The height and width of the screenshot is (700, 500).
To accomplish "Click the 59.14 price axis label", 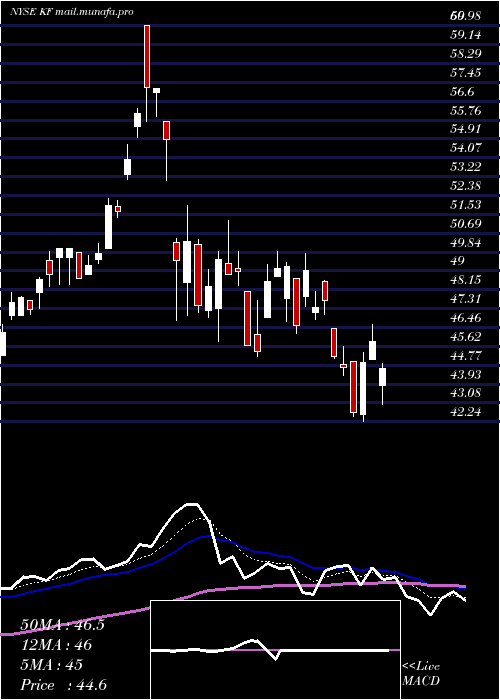I will (466, 35).
